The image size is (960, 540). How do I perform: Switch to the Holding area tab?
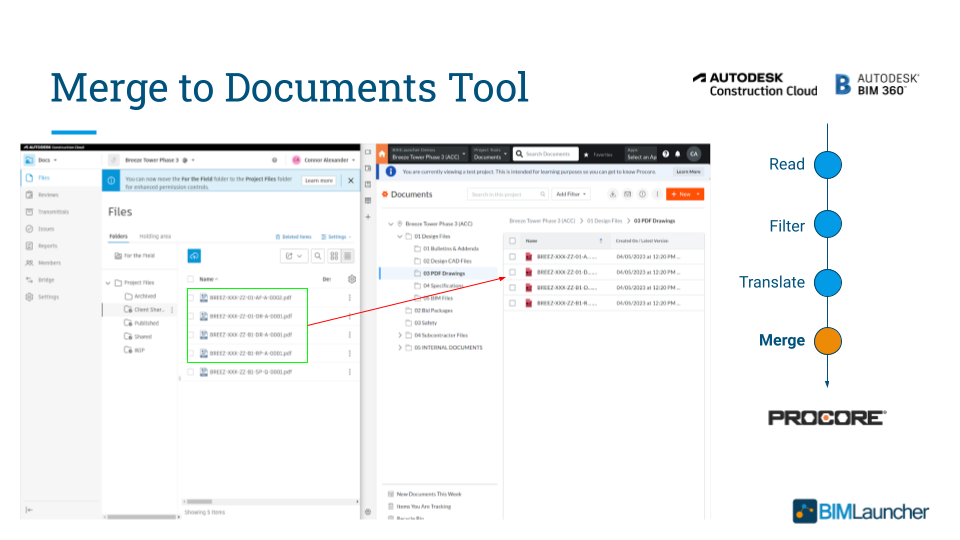pos(155,236)
